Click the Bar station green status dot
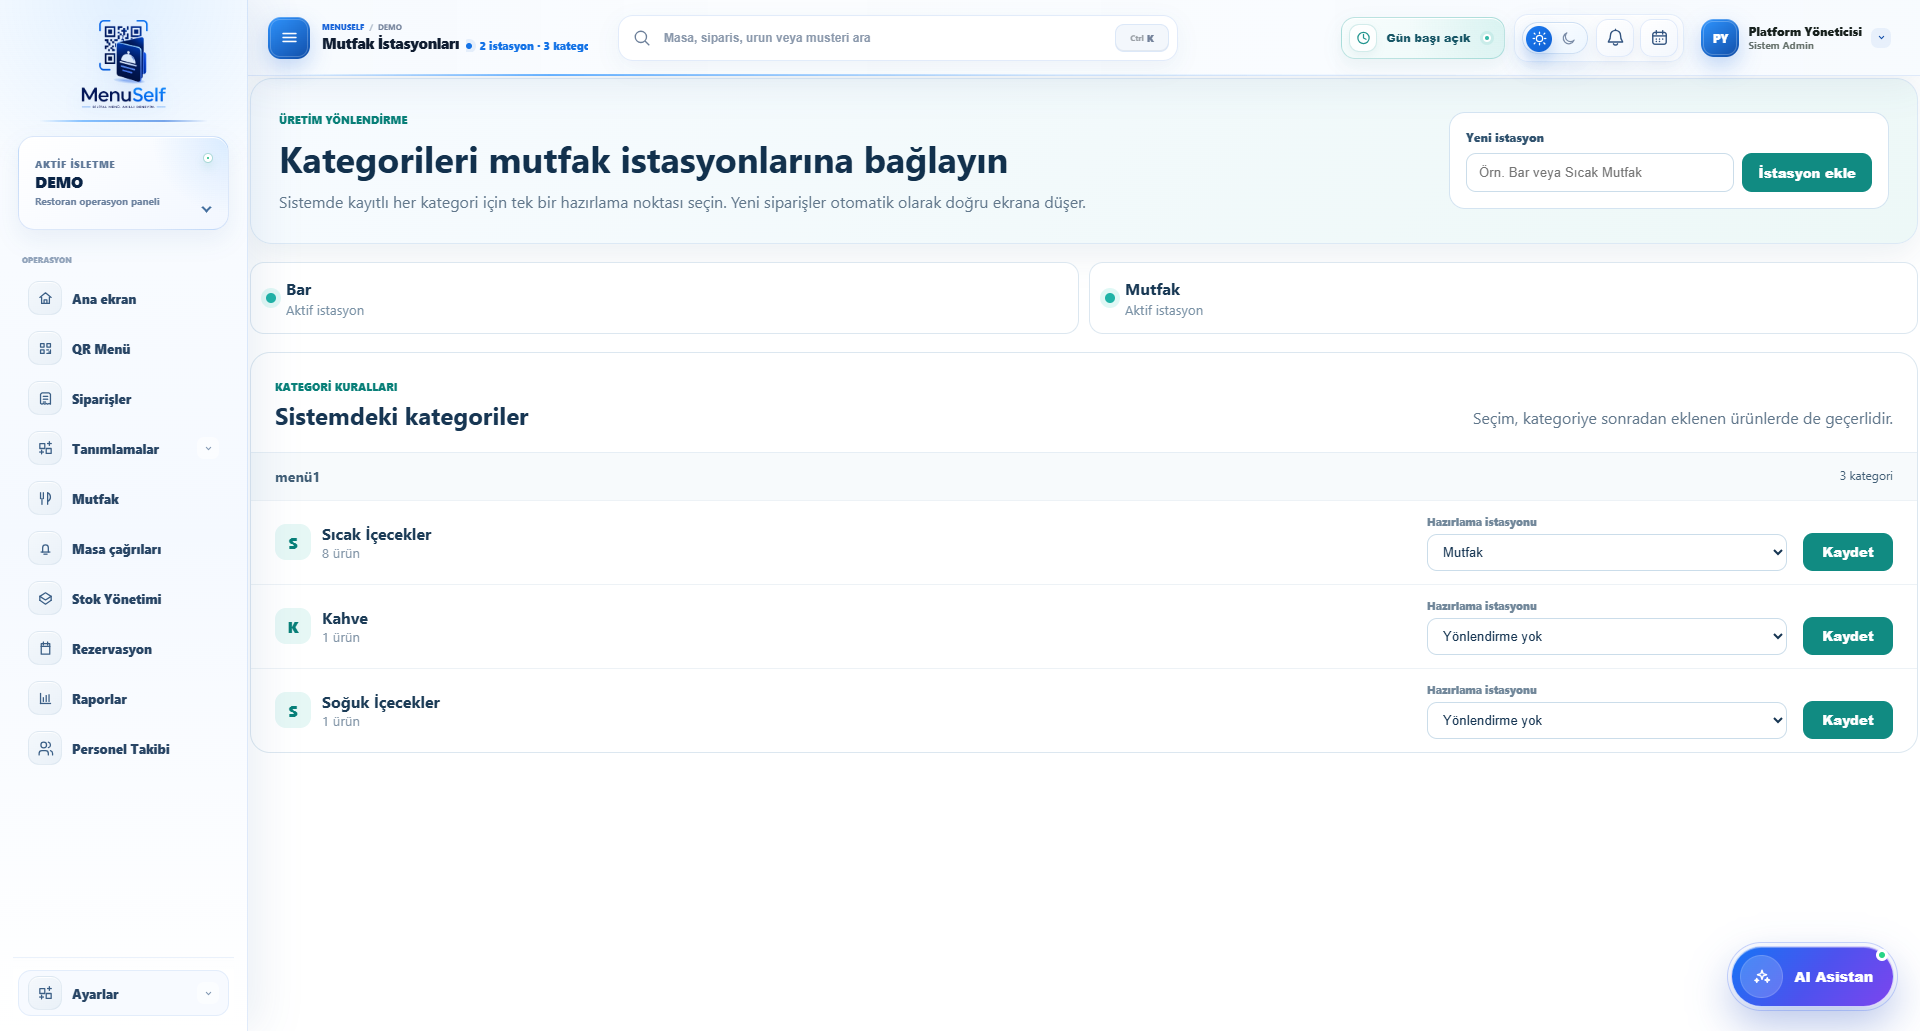This screenshot has height=1031, width=1920. click(x=271, y=298)
